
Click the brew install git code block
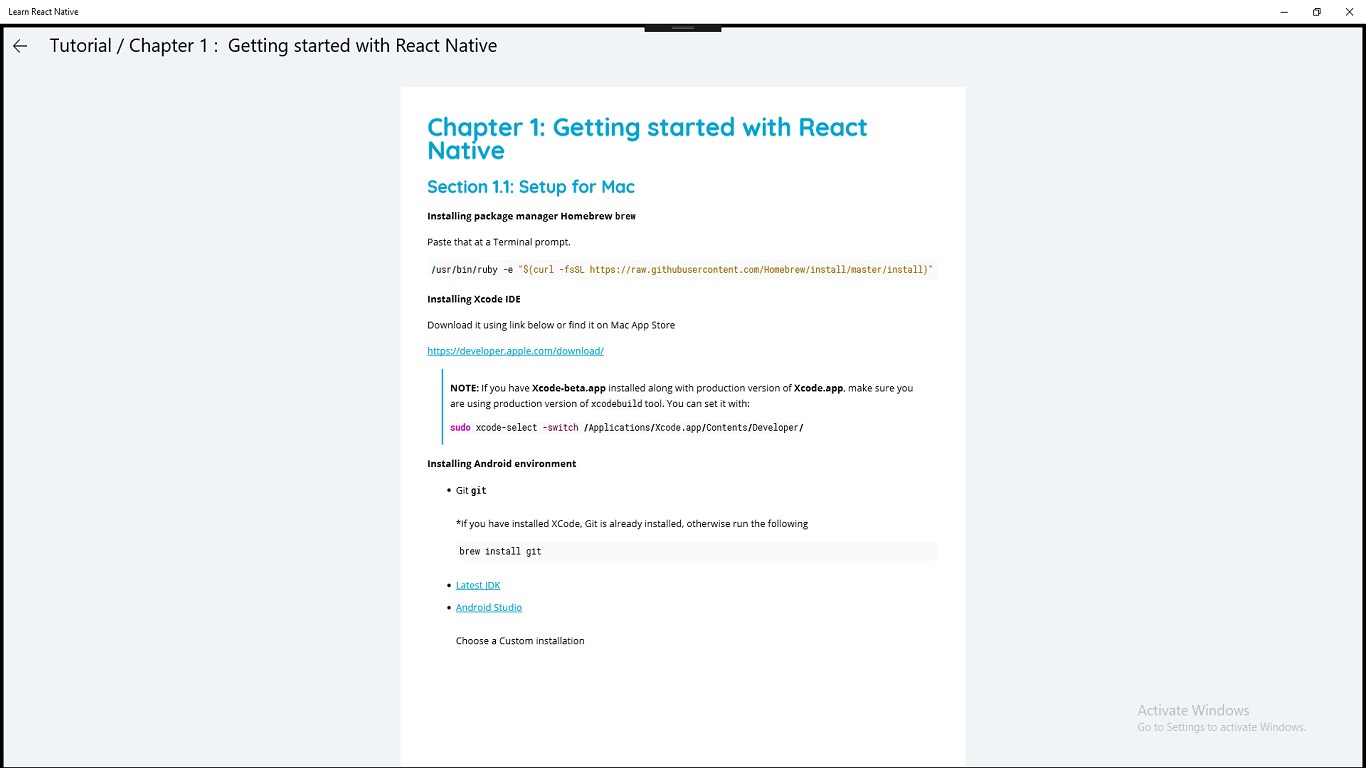[696, 551]
